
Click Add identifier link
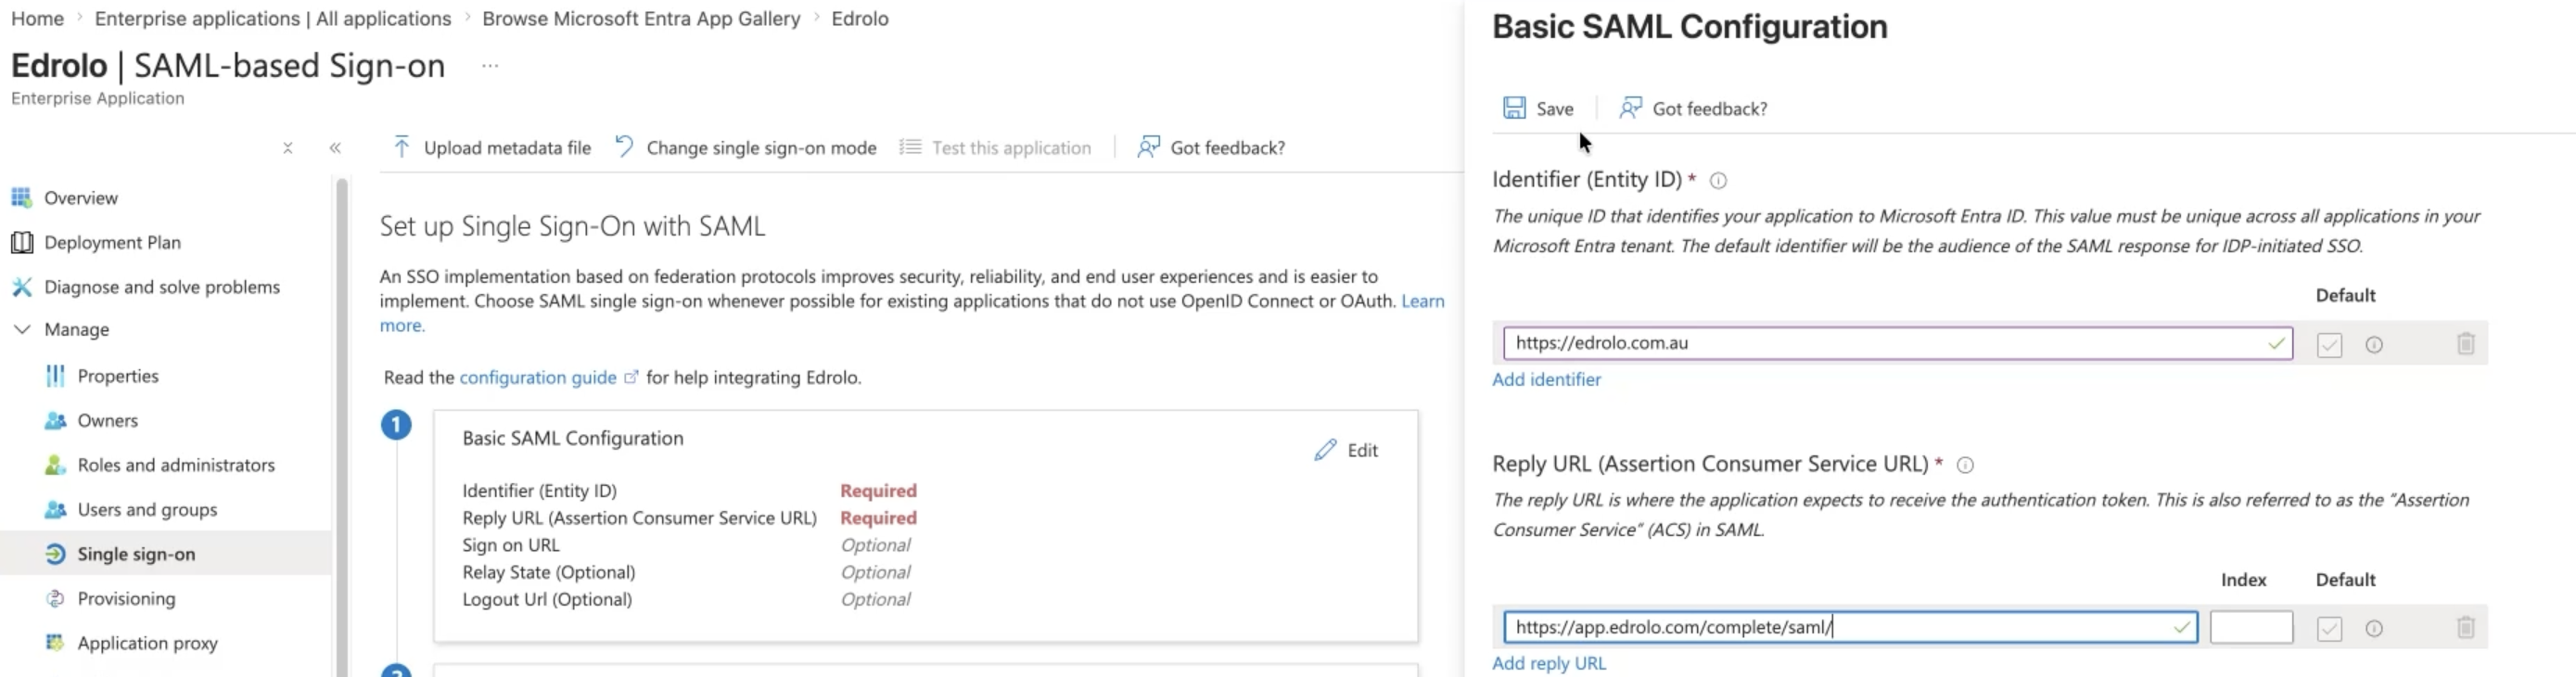click(x=1546, y=380)
